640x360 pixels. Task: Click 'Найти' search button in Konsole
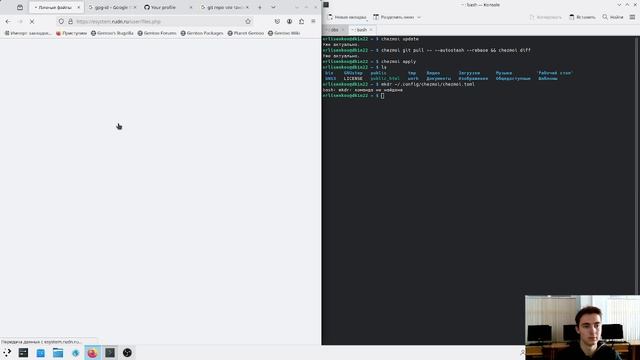coord(613,17)
